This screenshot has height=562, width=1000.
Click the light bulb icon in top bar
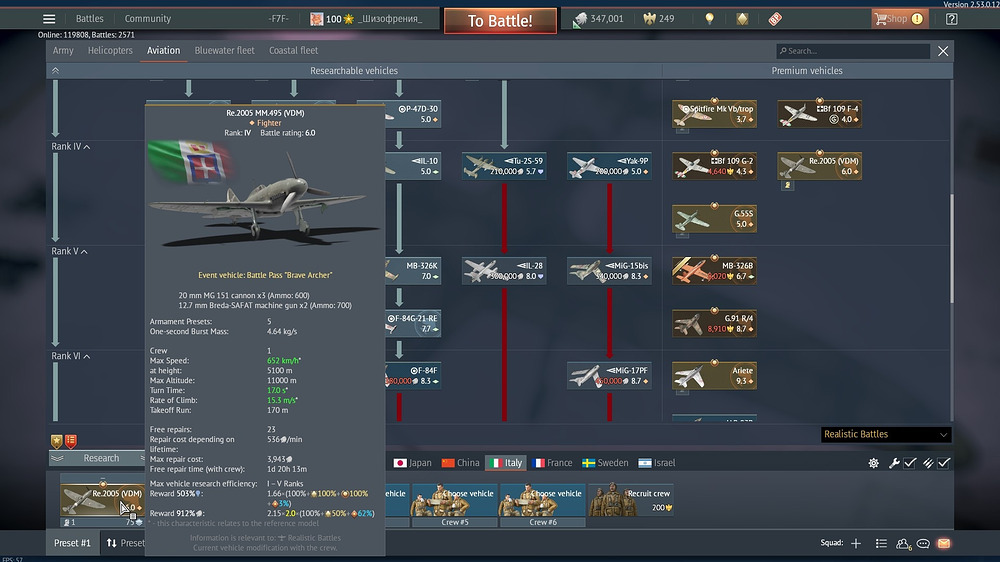point(710,19)
